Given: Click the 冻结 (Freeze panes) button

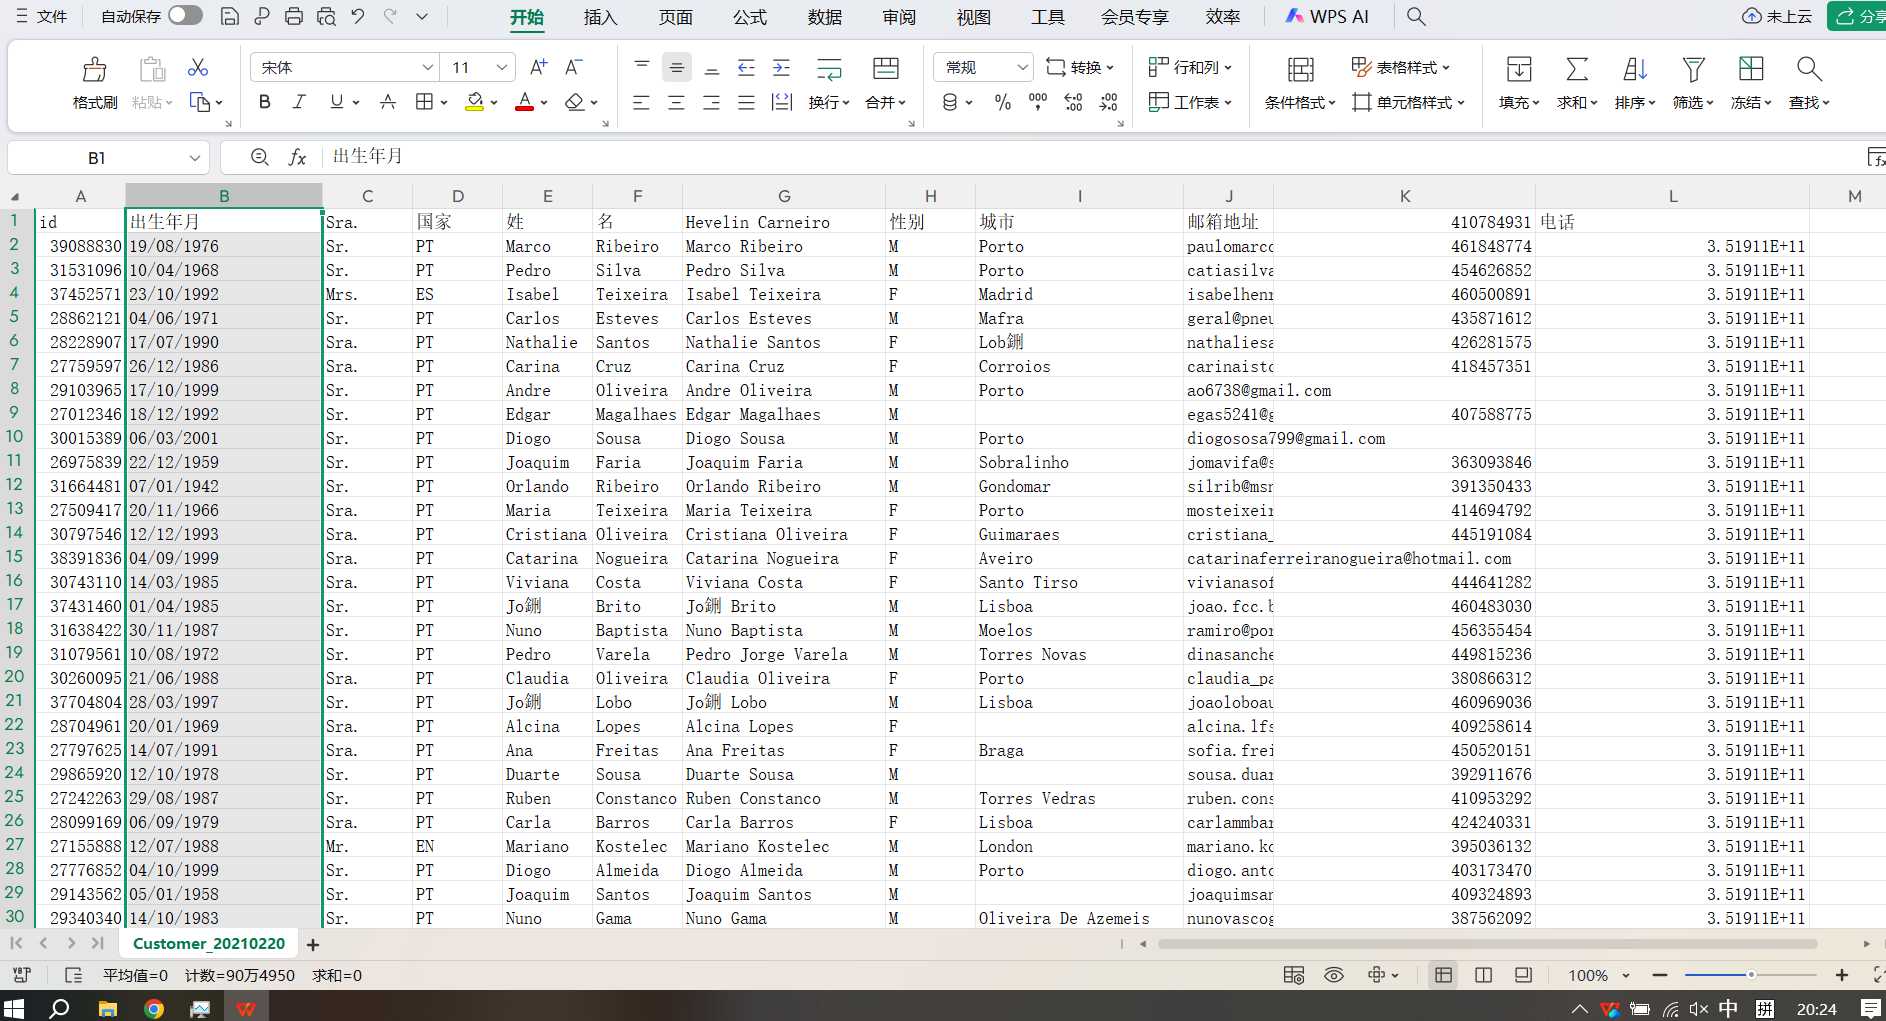Looking at the screenshot, I should tap(1751, 83).
